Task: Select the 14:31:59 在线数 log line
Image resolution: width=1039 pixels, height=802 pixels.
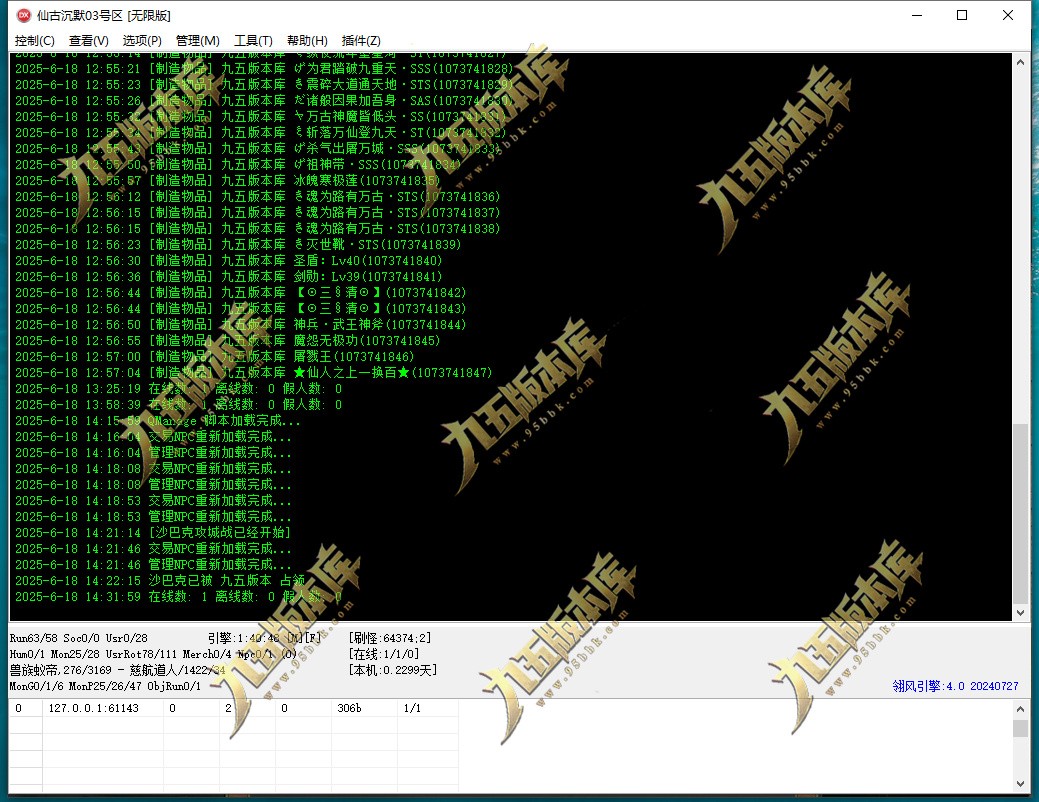Action: [x=178, y=597]
